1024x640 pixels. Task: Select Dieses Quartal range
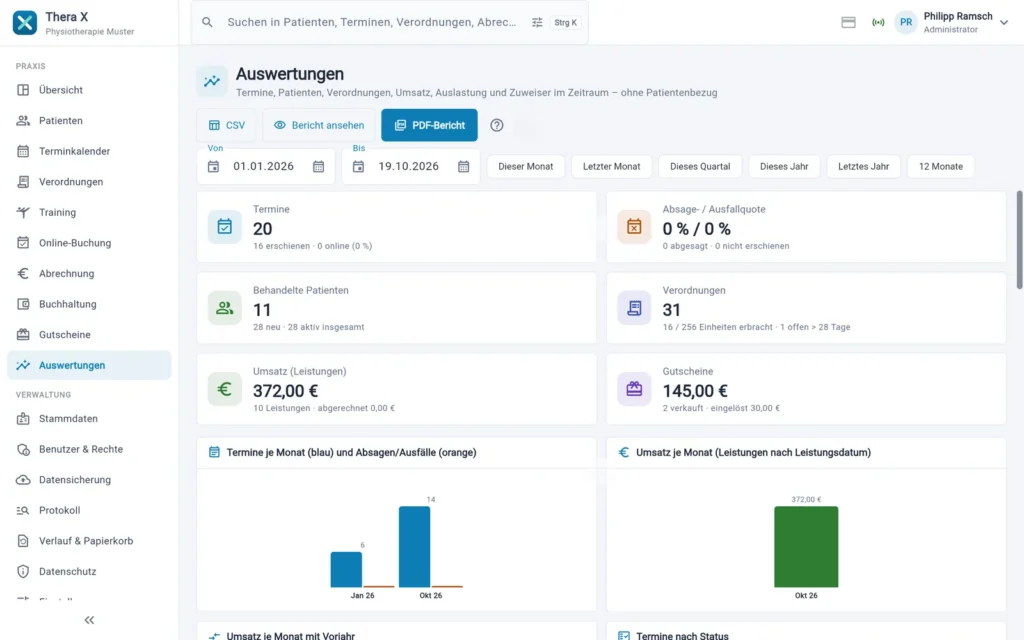coord(700,167)
